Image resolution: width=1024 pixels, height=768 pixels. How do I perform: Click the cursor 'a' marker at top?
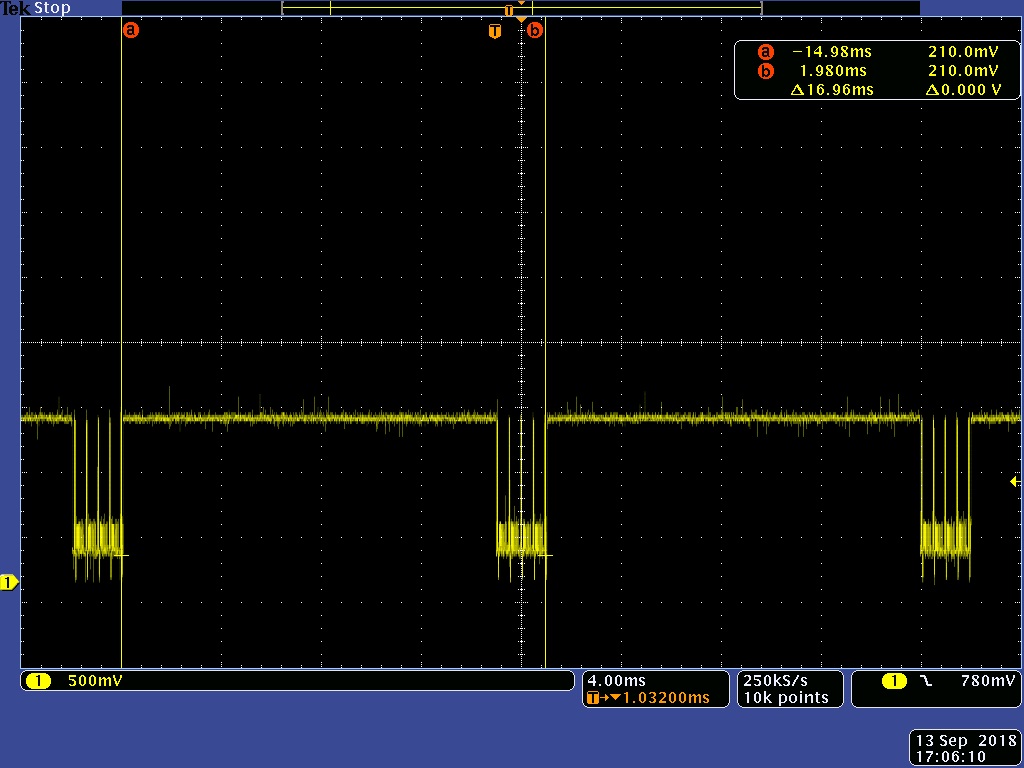(x=131, y=30)
